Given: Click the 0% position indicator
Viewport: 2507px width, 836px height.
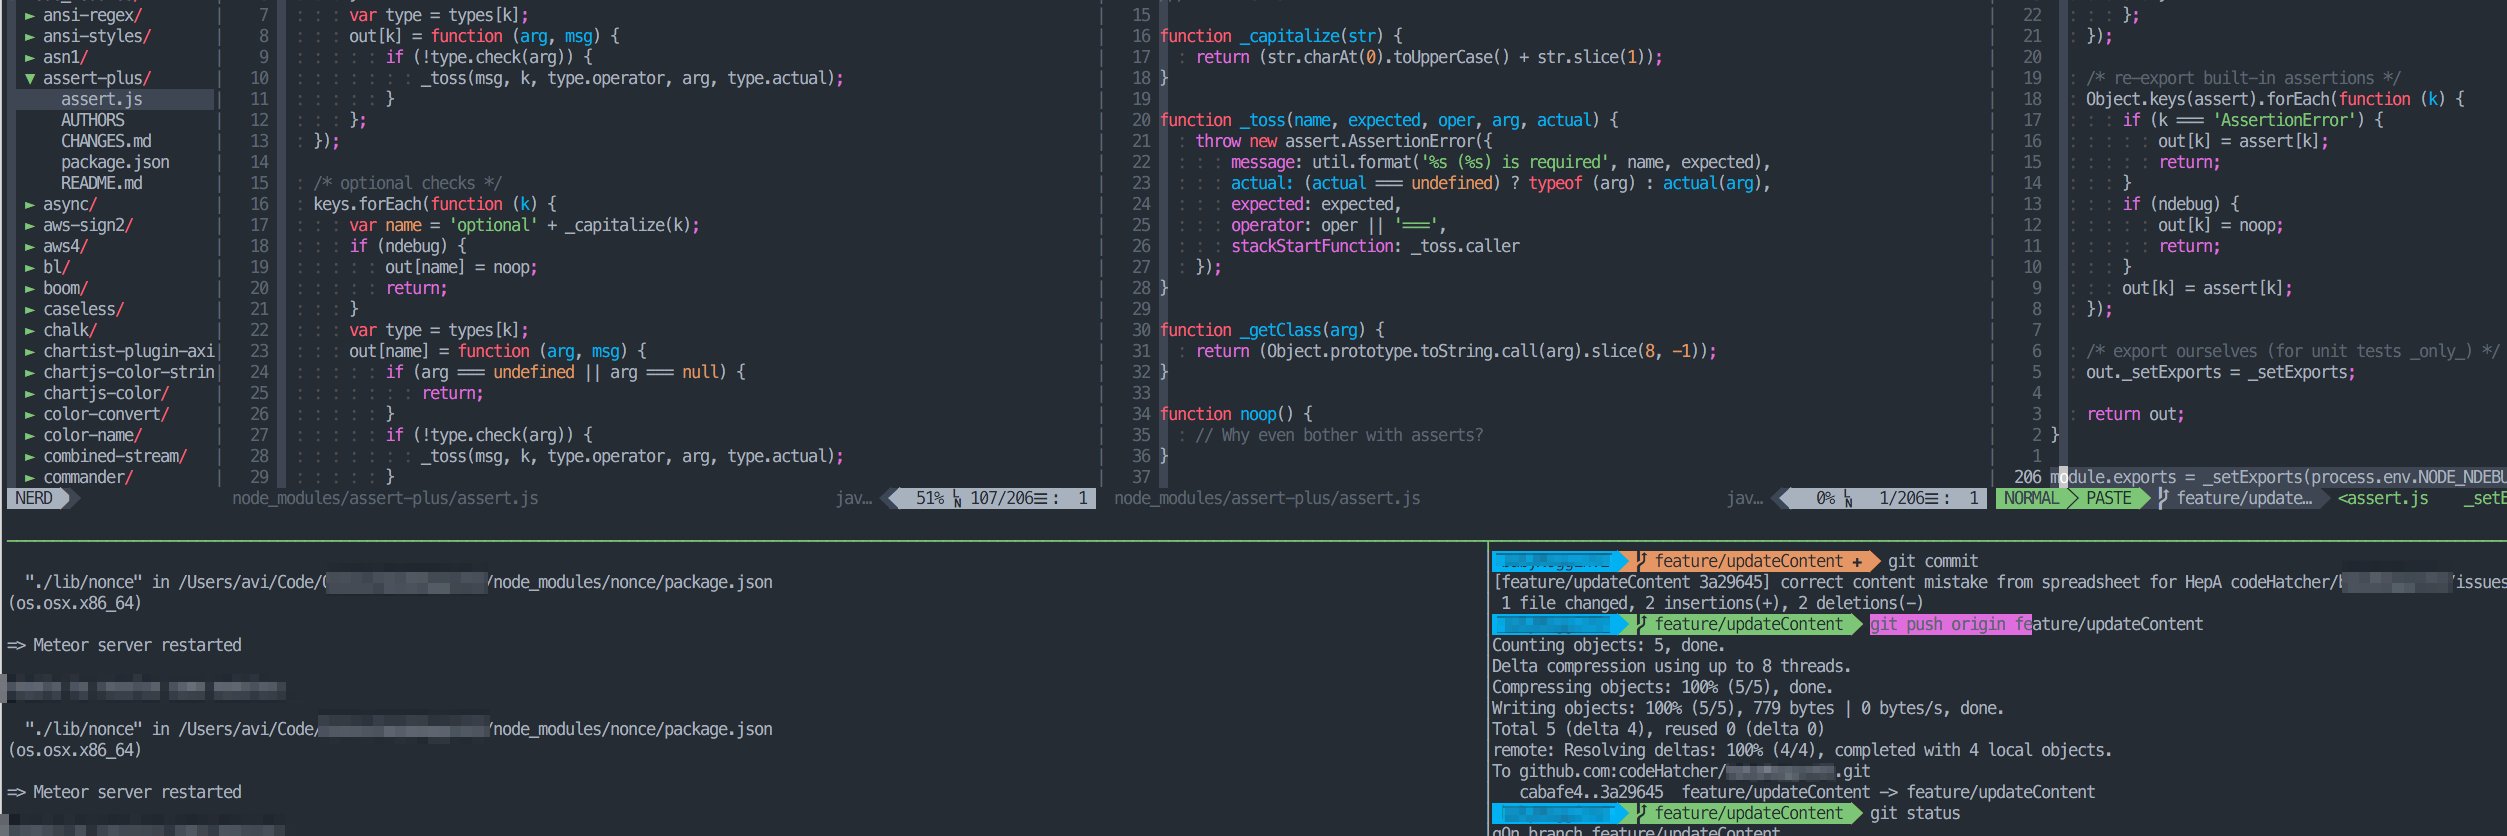Looking at the screenshot, I should pyautogui.click(x=1825, y=498).
